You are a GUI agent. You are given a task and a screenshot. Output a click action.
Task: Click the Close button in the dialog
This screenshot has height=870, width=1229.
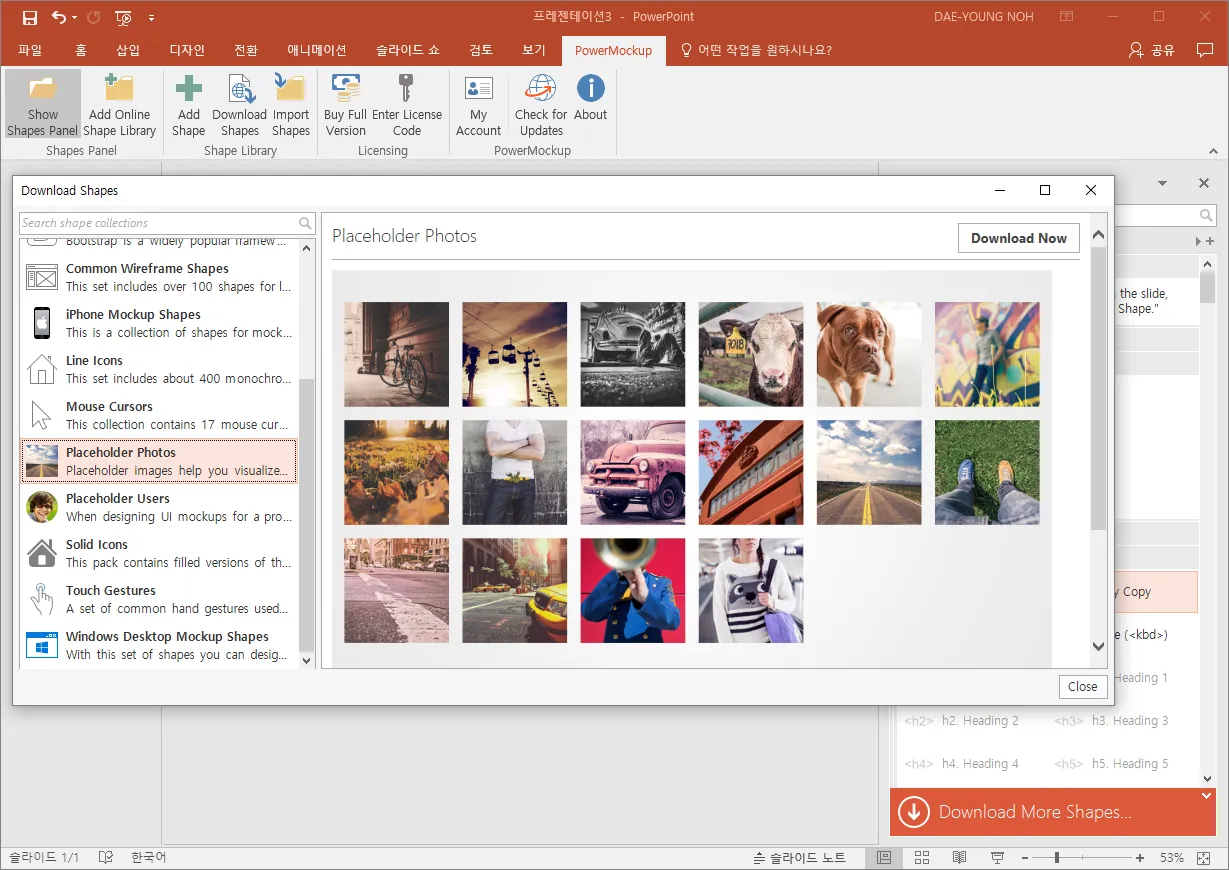(x=1082, y=686)
